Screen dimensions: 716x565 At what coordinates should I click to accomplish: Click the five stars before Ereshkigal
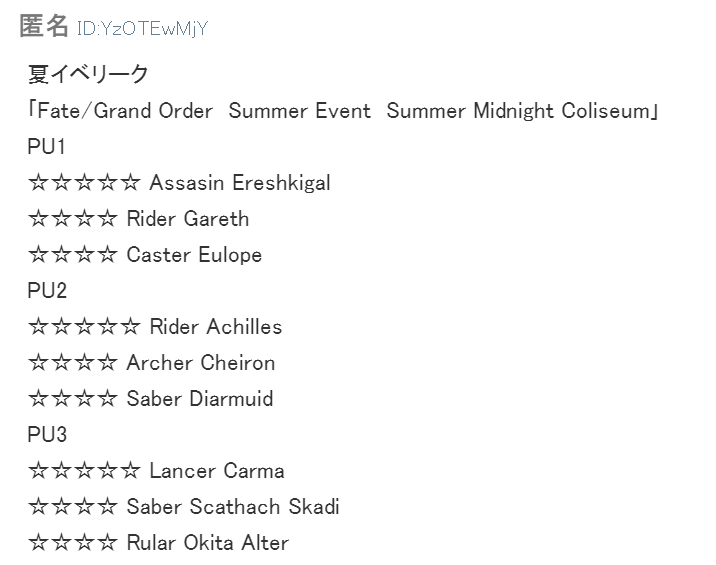coord(84,183)
